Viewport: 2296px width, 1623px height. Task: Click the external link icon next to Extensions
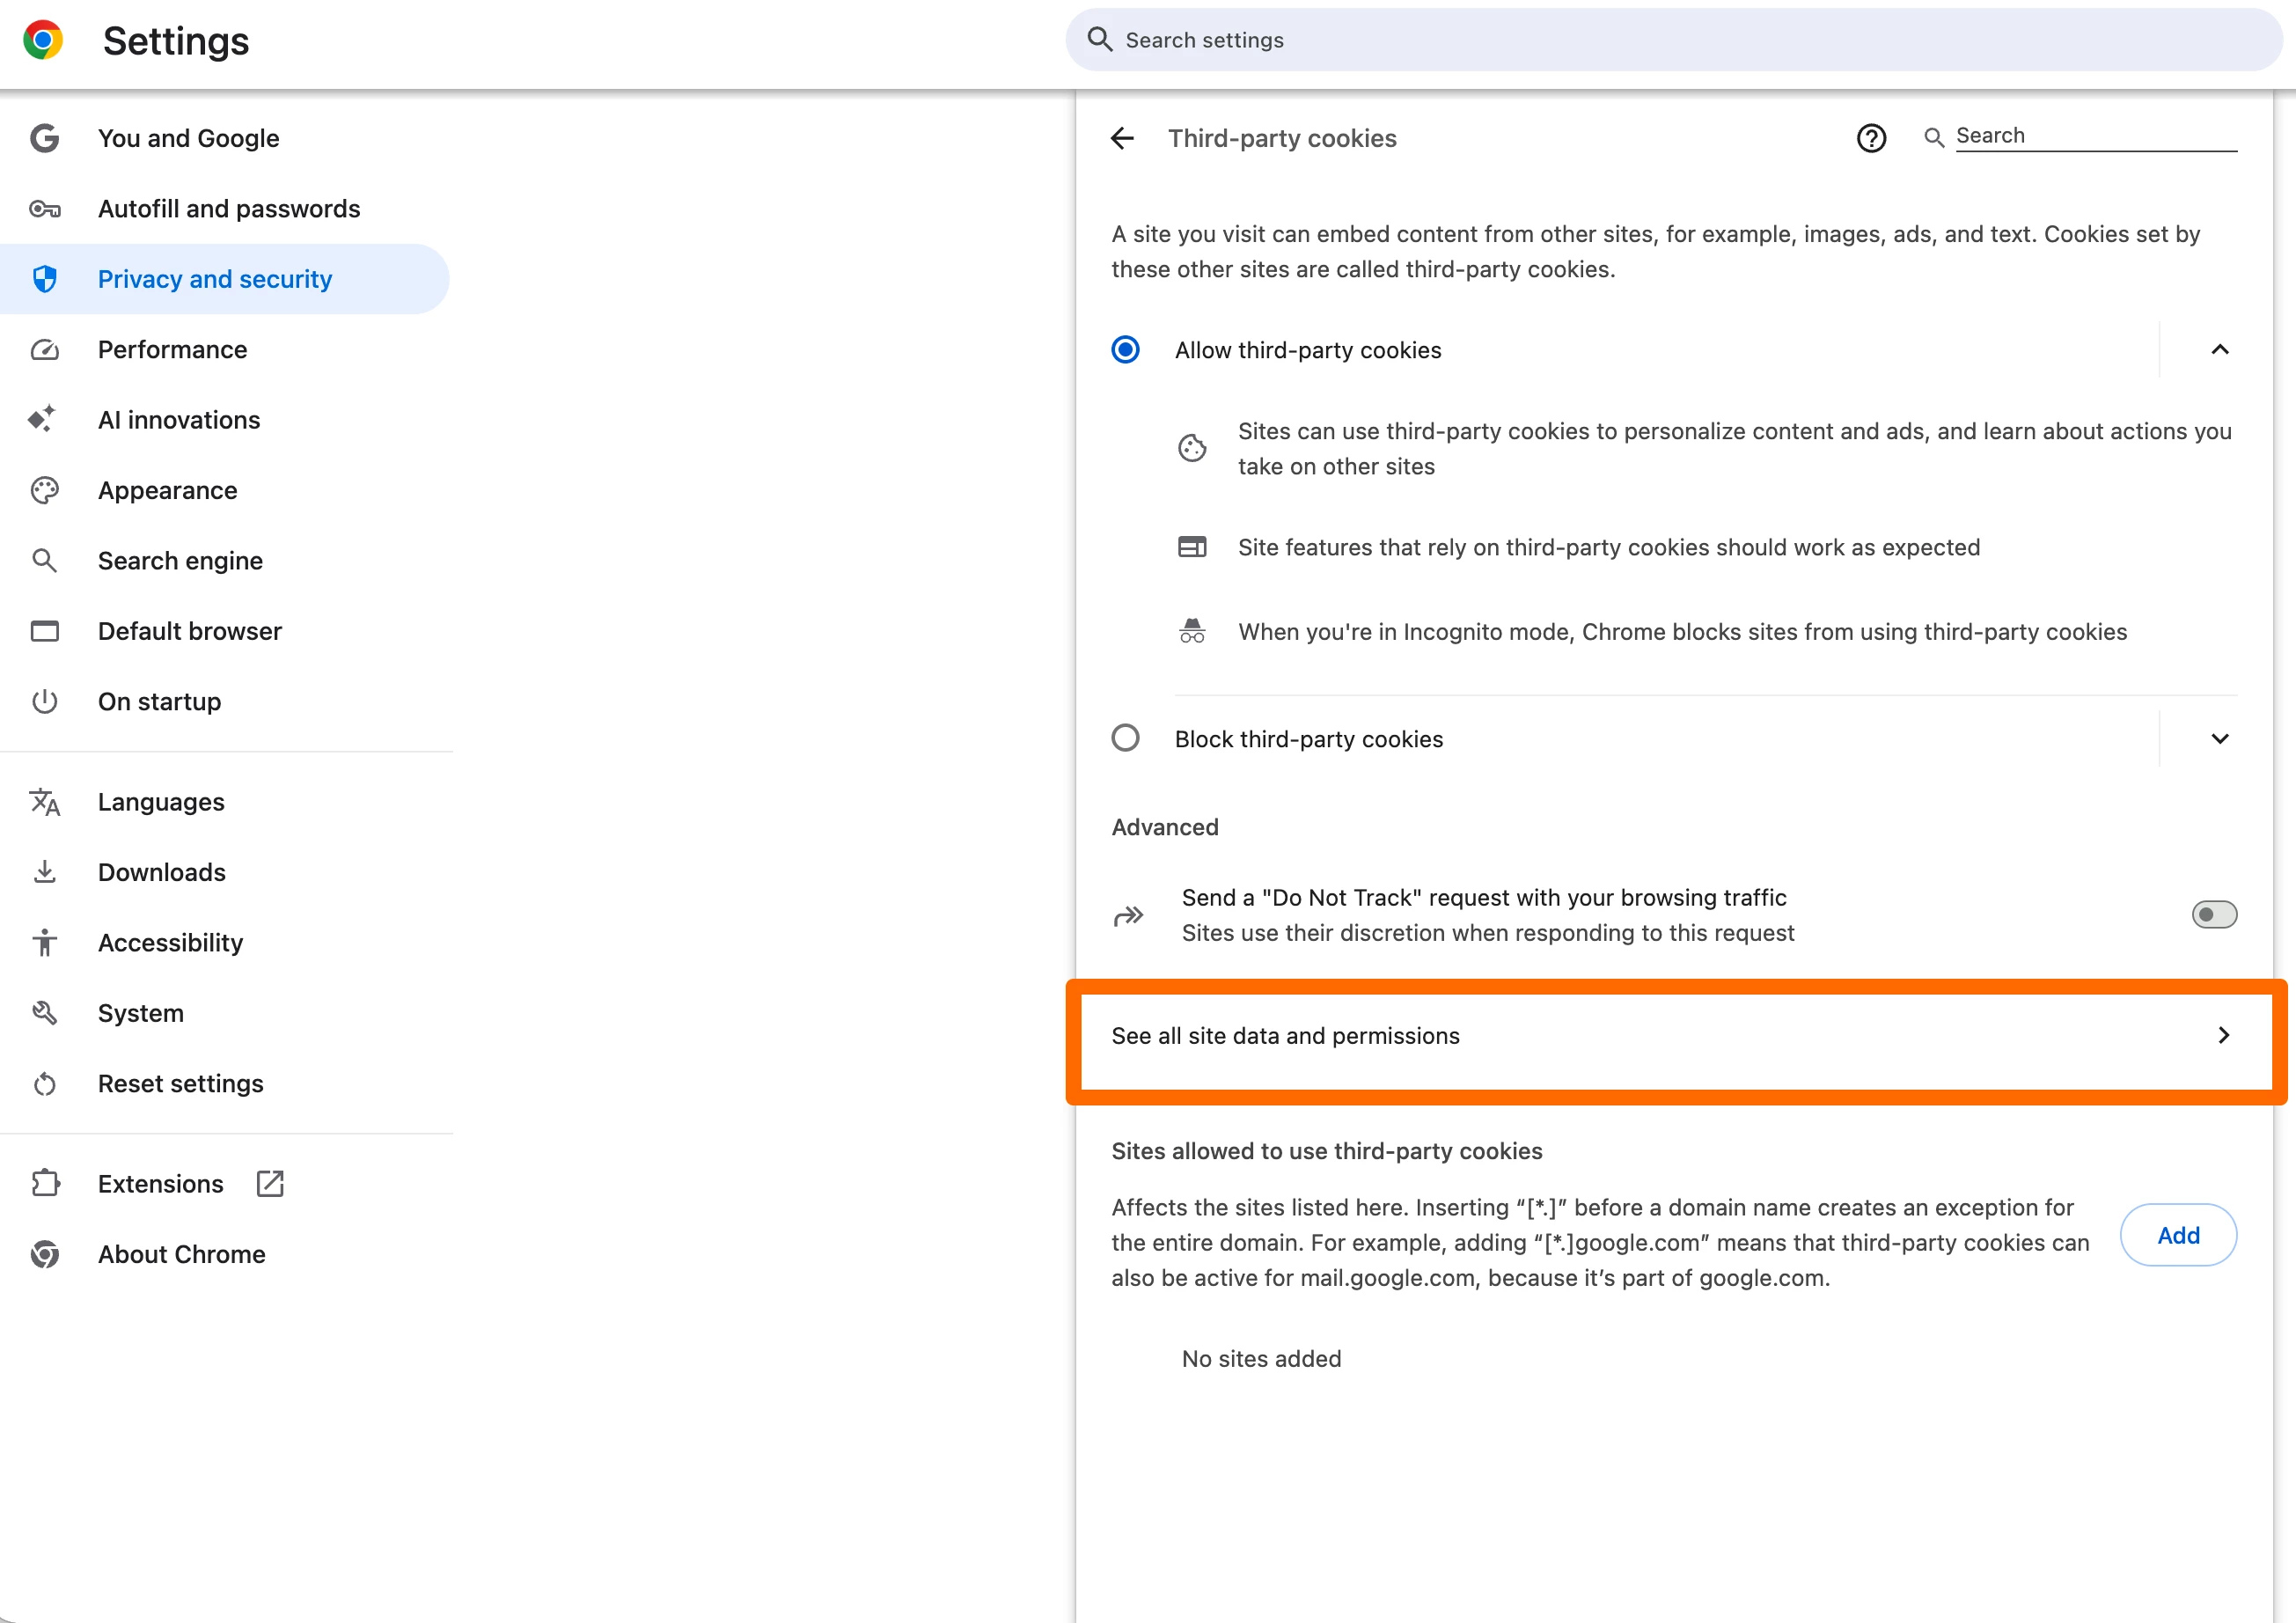click(270, 1184)
